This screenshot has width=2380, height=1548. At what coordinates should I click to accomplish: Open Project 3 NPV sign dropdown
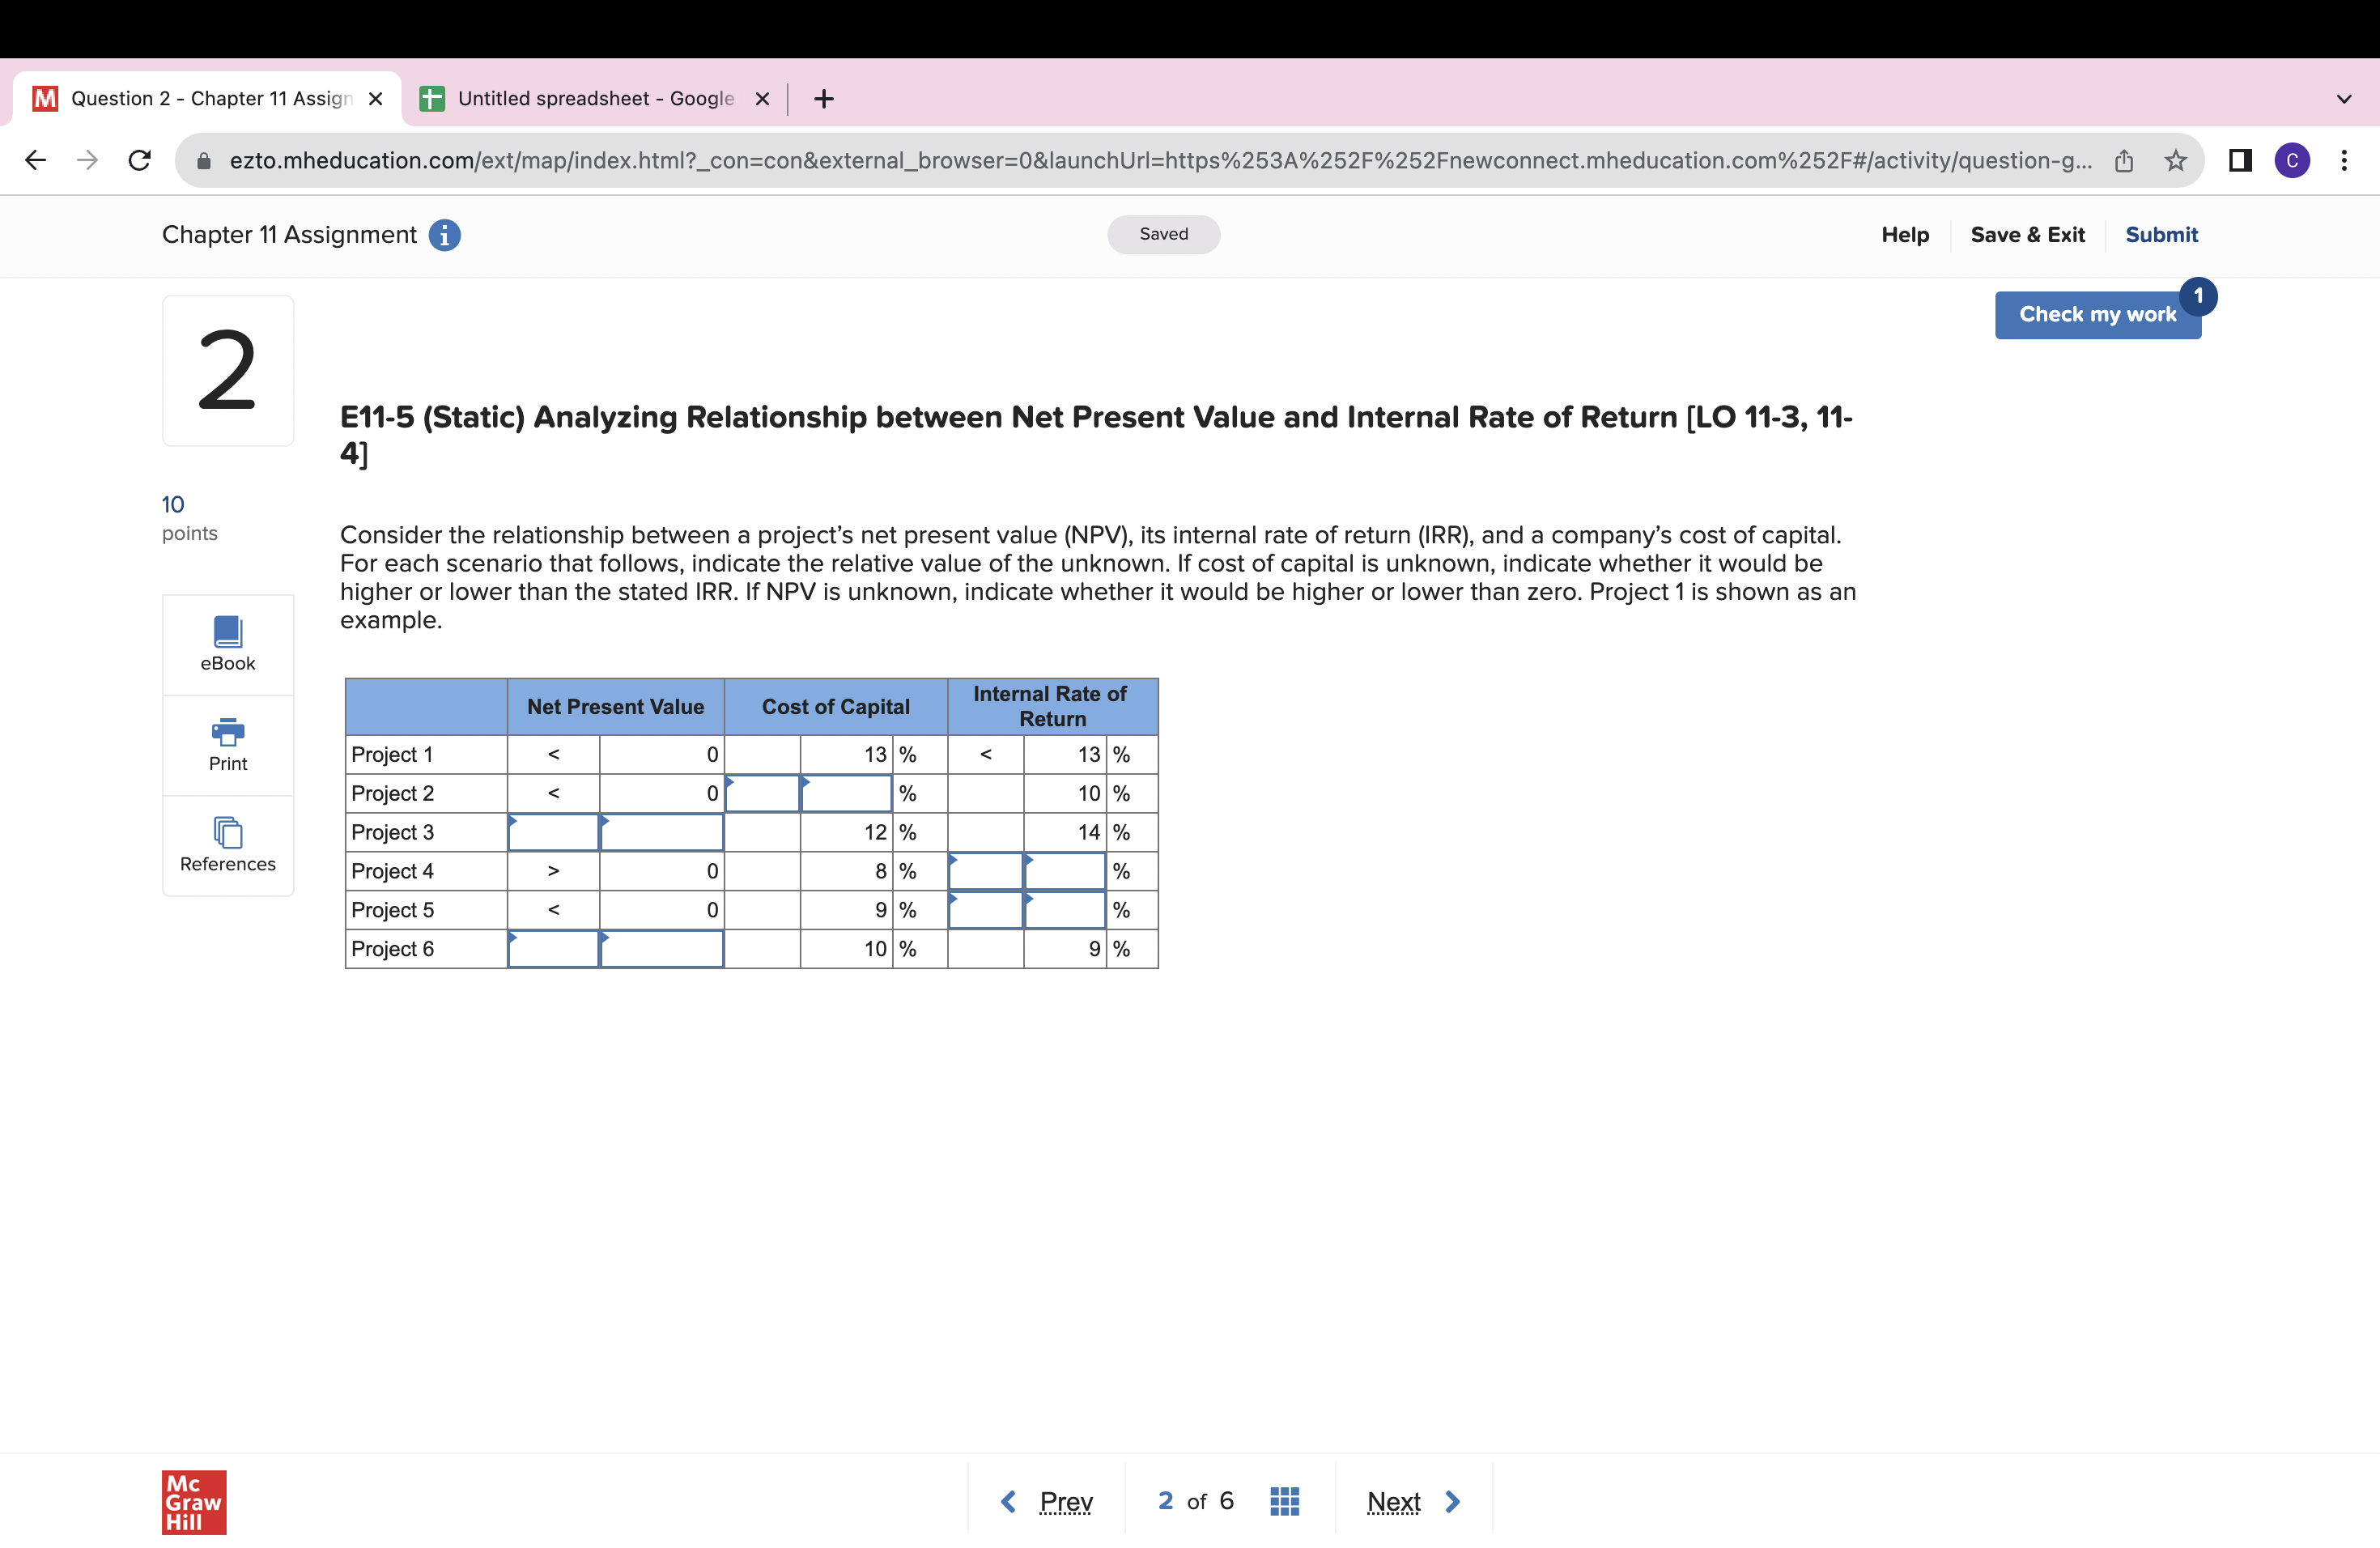click(x=553, y=833)
